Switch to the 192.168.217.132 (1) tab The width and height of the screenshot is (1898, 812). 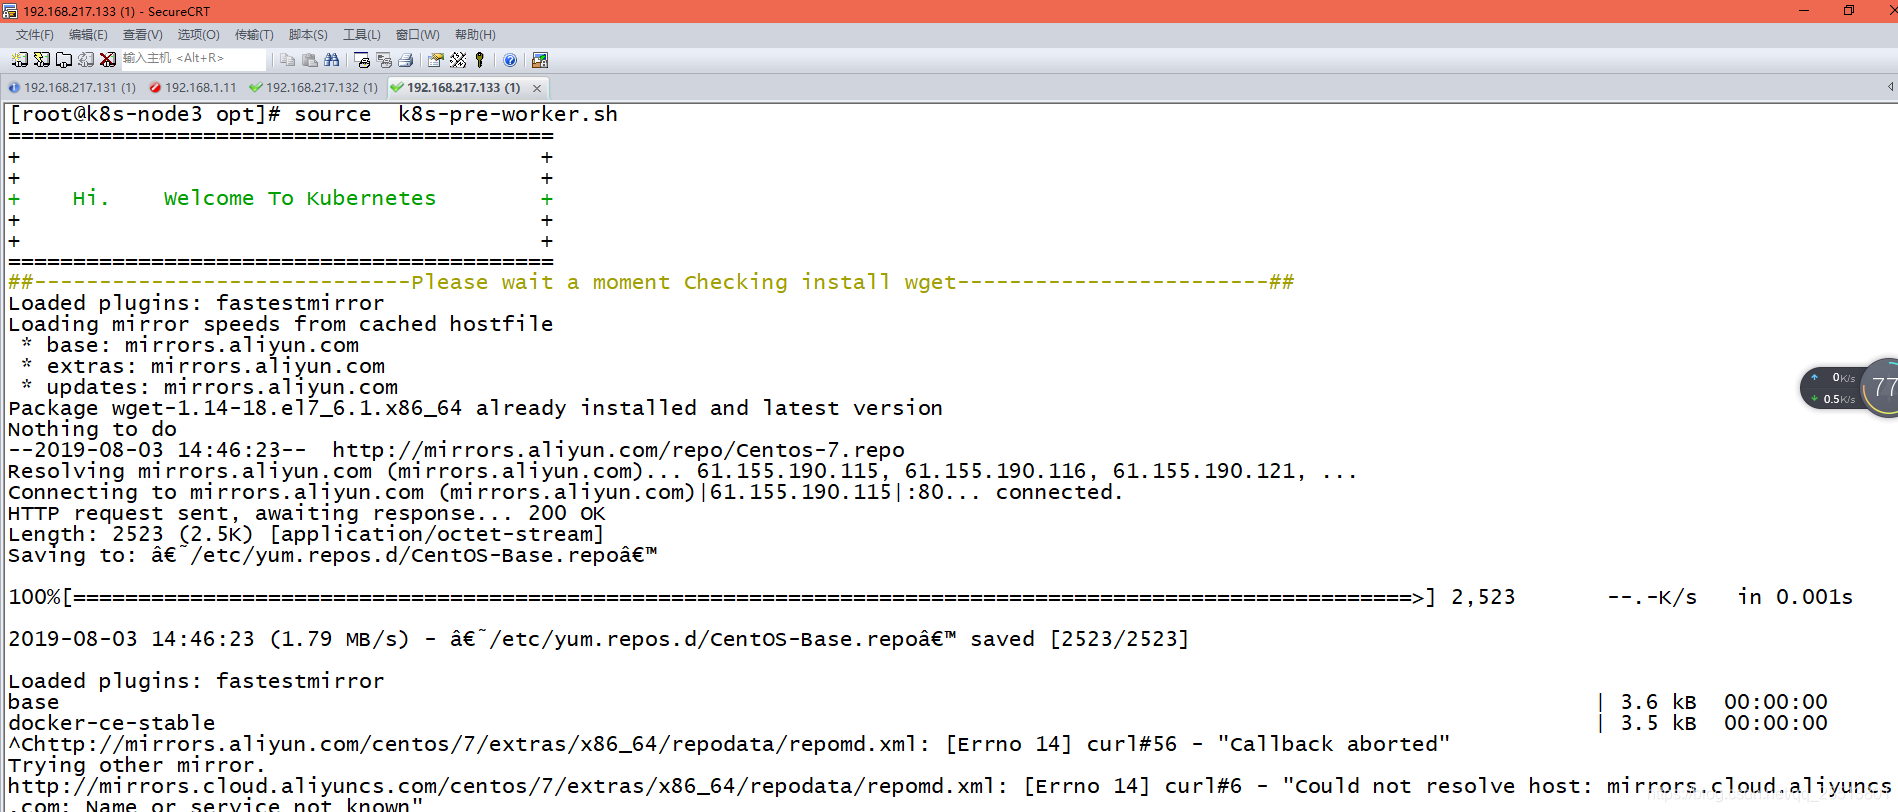point(314,88)
